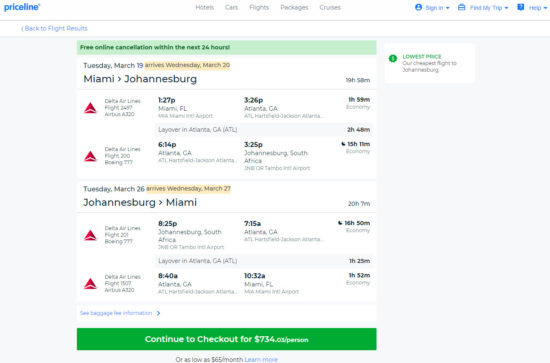Click the priceline logo
The height and width of the screenshot is (363, 550).
point(22,7)
